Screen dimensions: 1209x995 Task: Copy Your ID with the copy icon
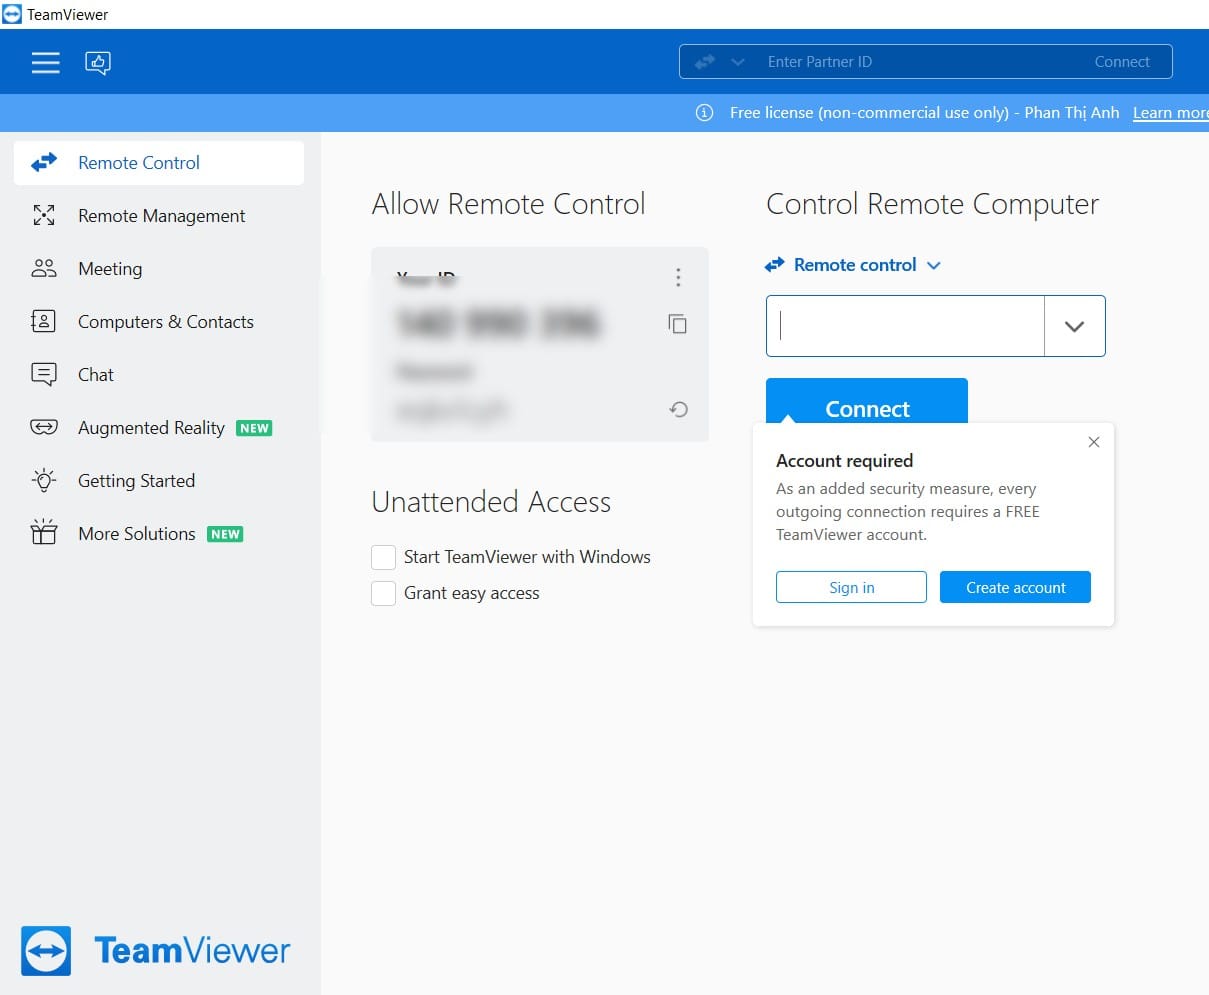point(677,323)
